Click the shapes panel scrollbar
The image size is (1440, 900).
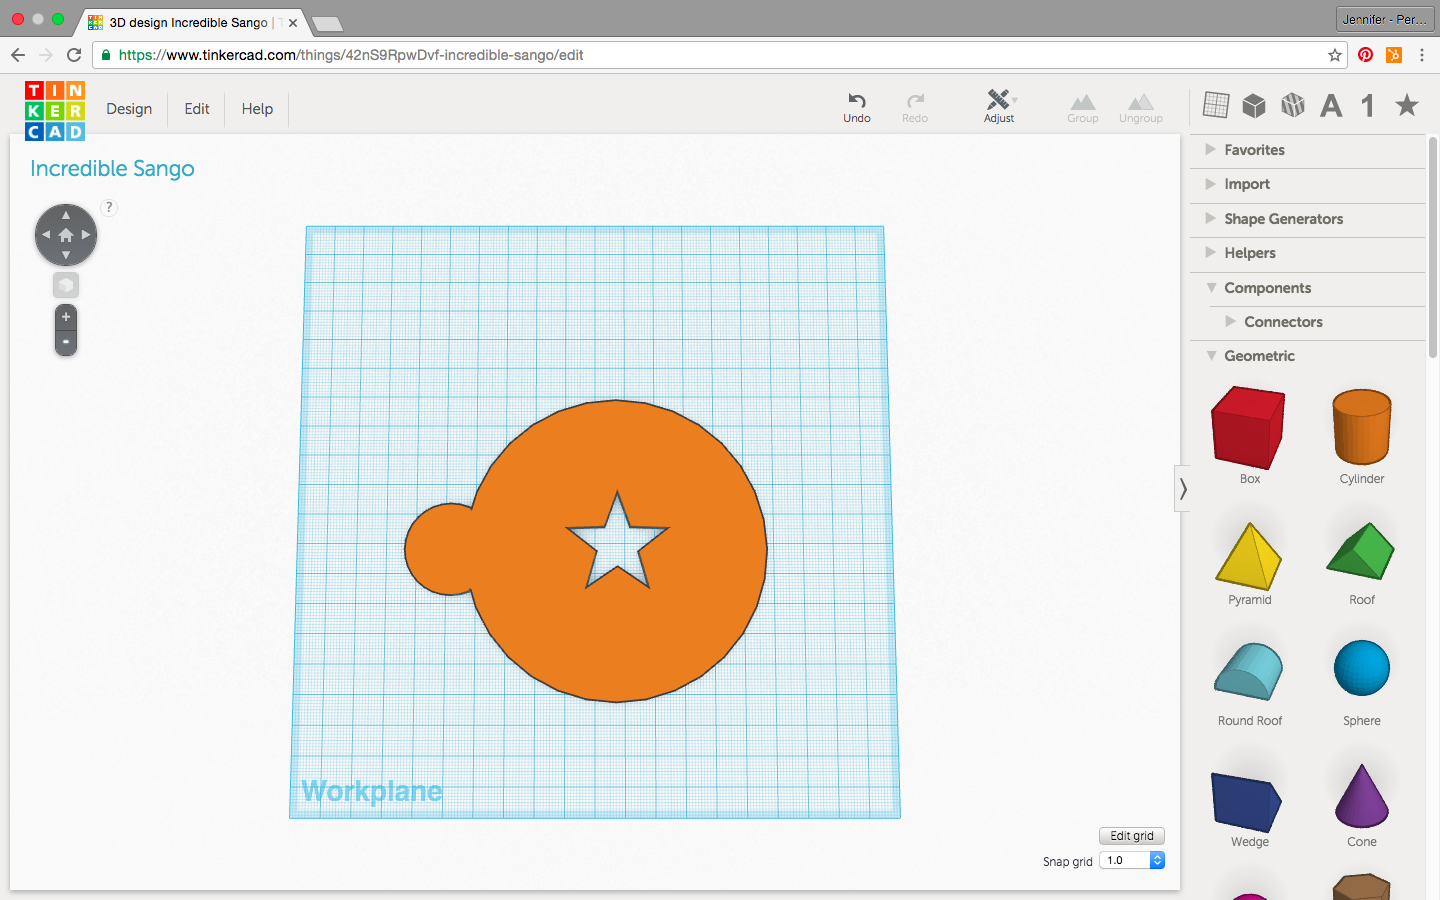(x=1433, y=246)
